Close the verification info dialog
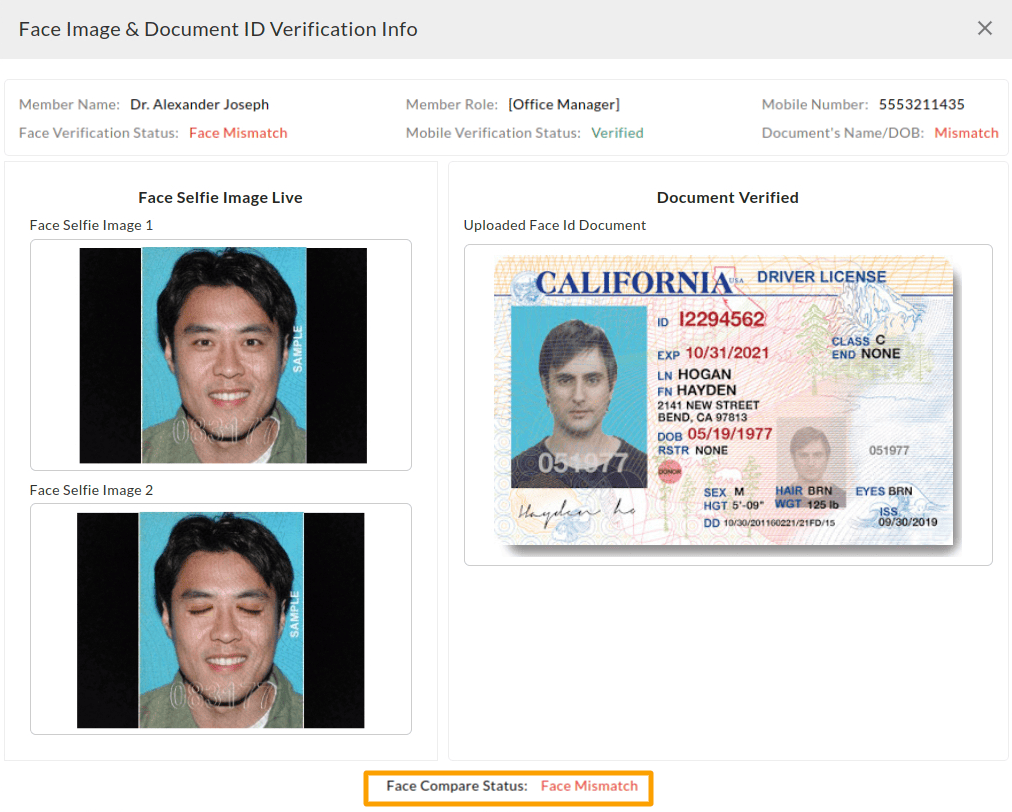 pyautogui.click(x=985, y=28)
